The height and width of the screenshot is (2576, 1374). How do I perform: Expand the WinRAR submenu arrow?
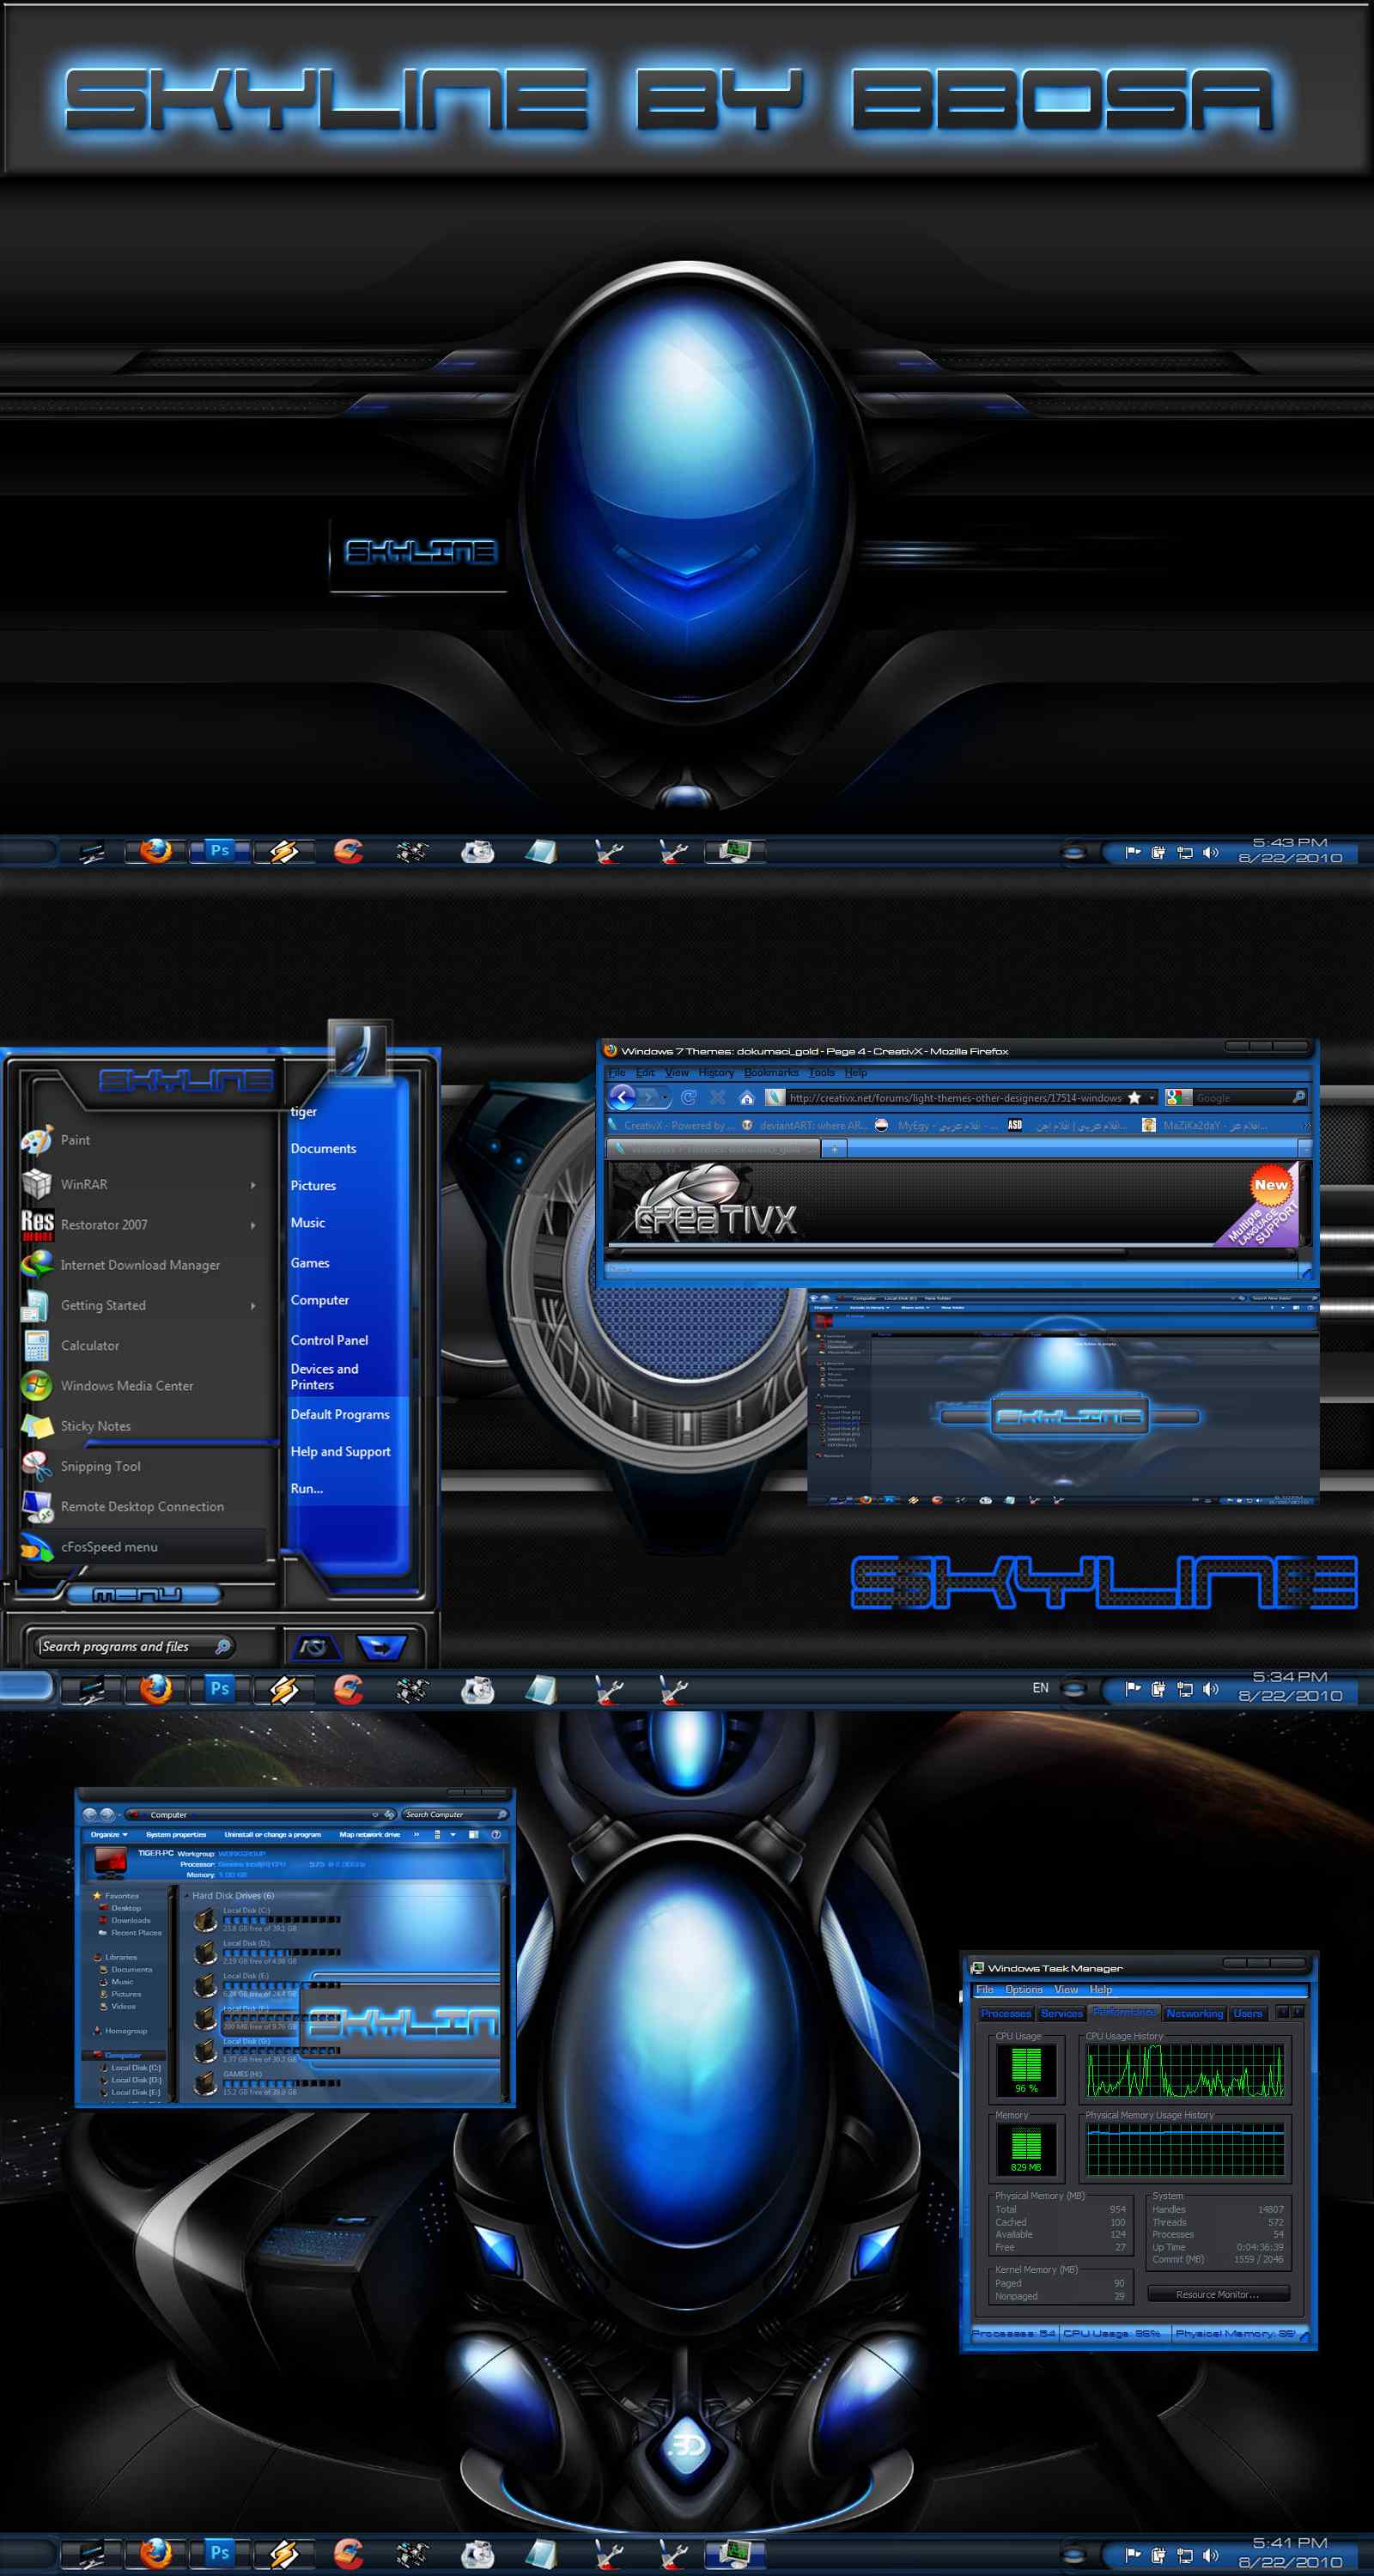[253, 1185]
